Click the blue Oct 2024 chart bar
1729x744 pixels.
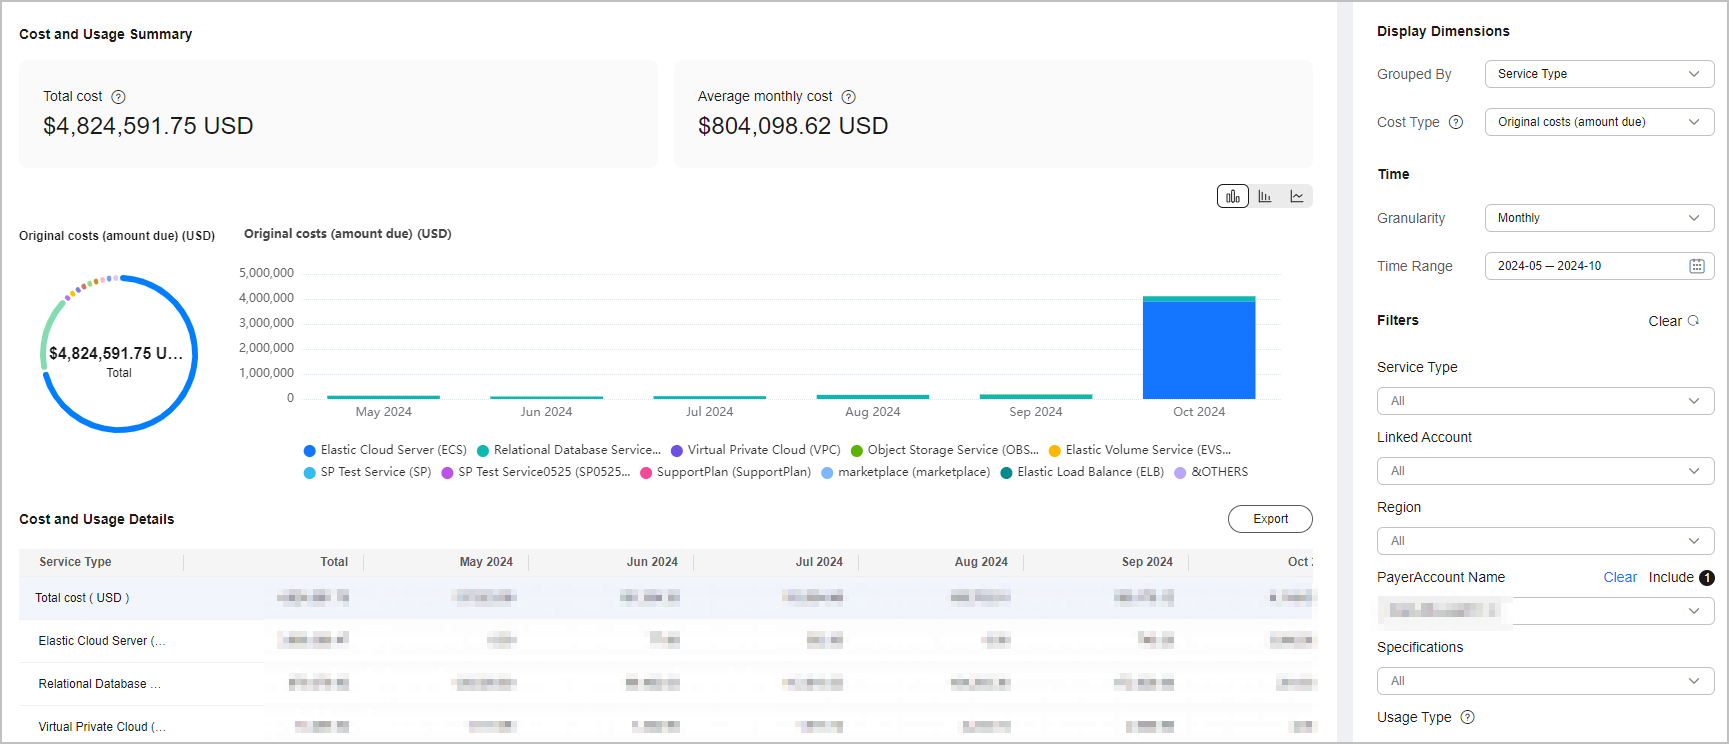click(1198, 350)
